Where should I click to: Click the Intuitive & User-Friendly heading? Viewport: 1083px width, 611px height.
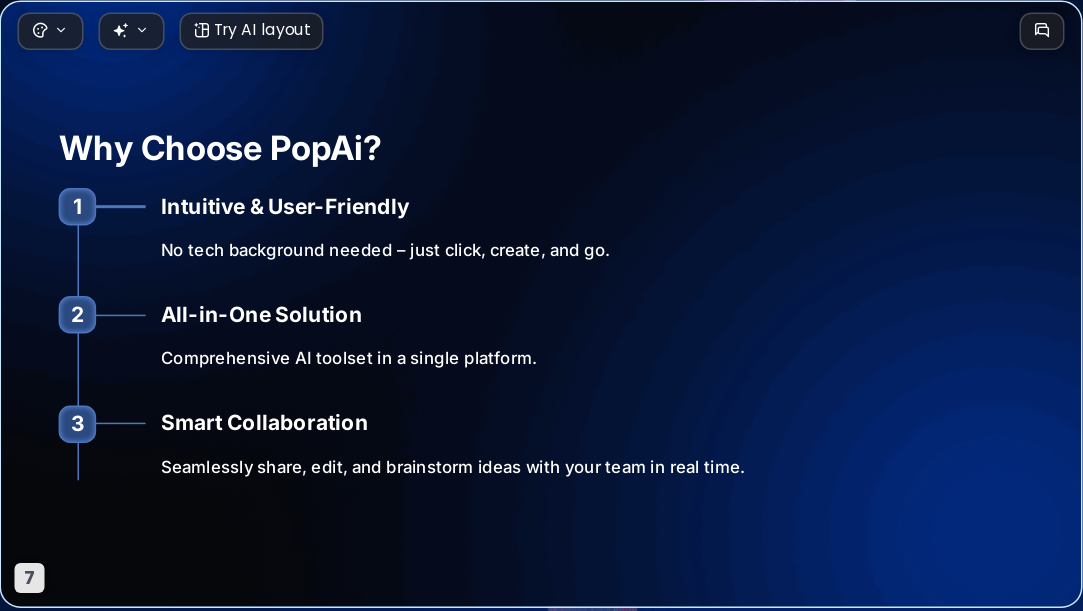[x=285, y=207]
